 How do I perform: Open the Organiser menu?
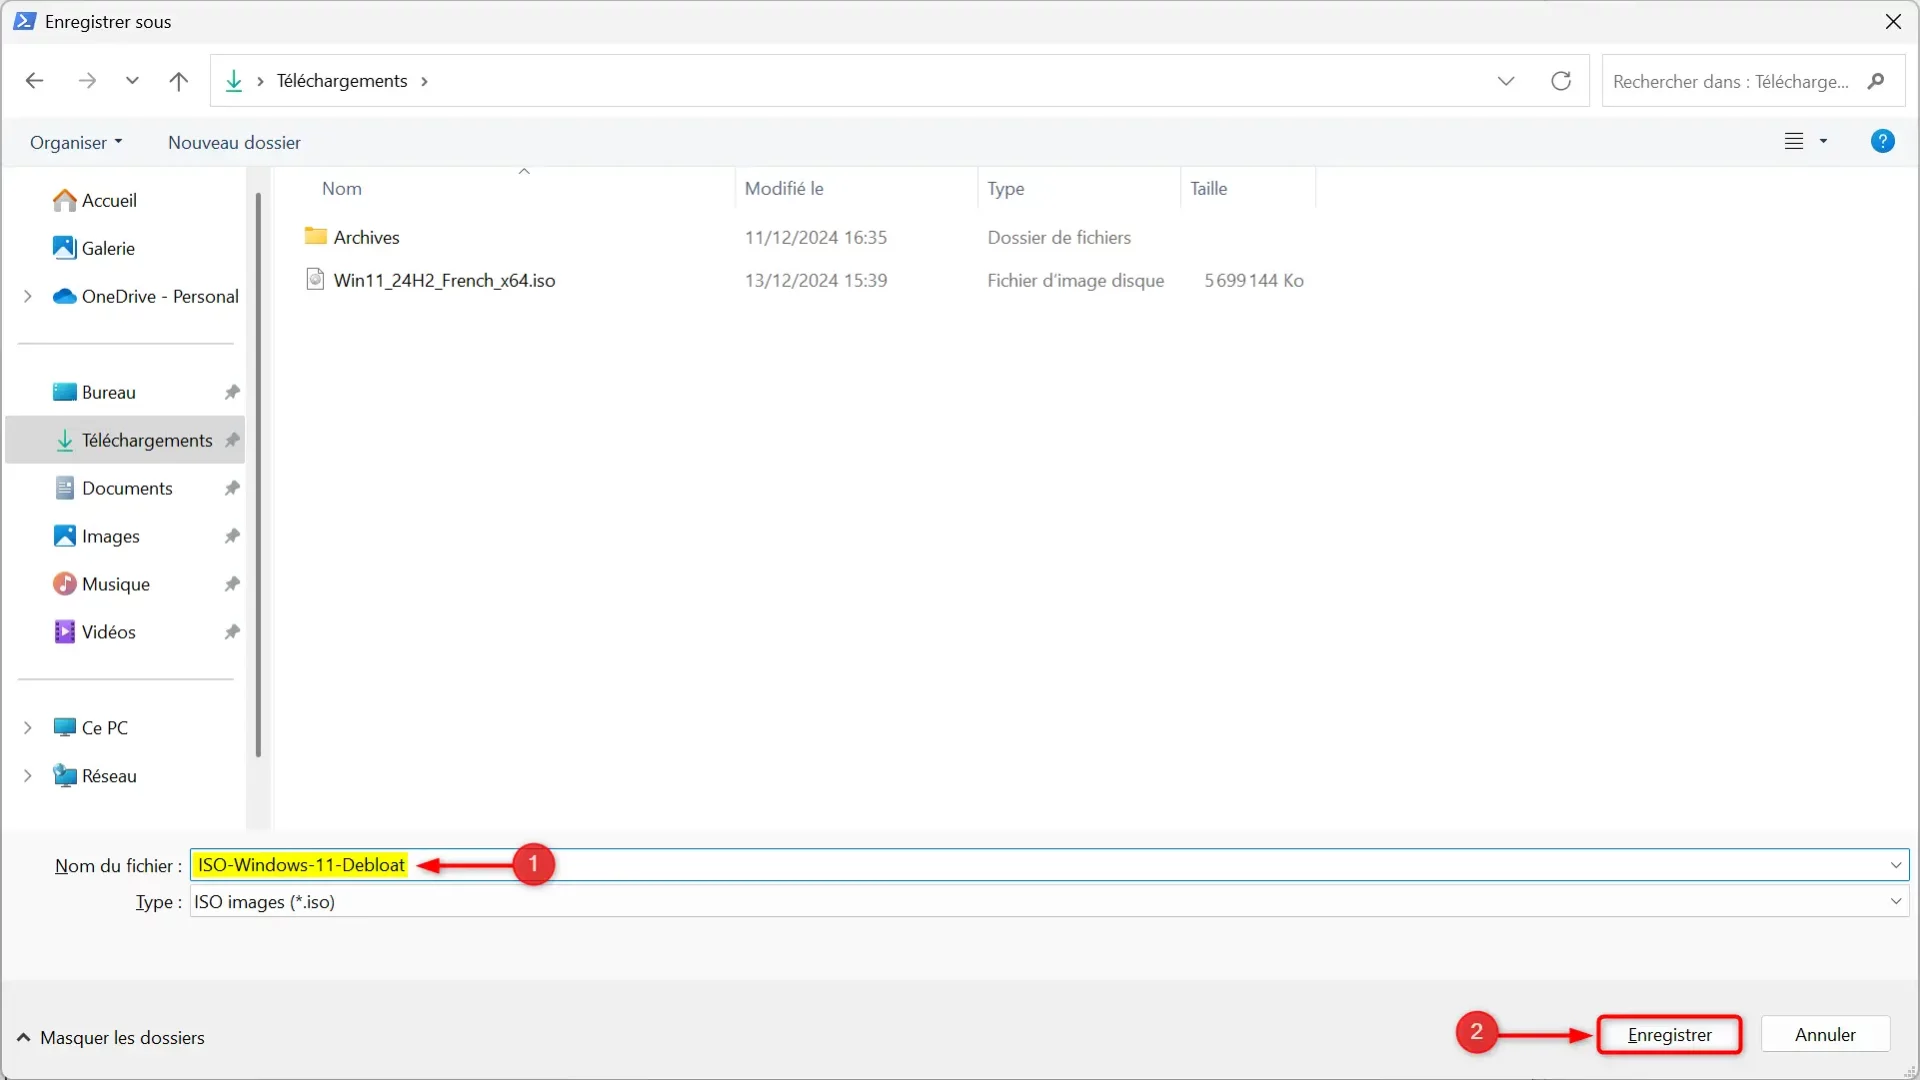[x=76, y=142]
